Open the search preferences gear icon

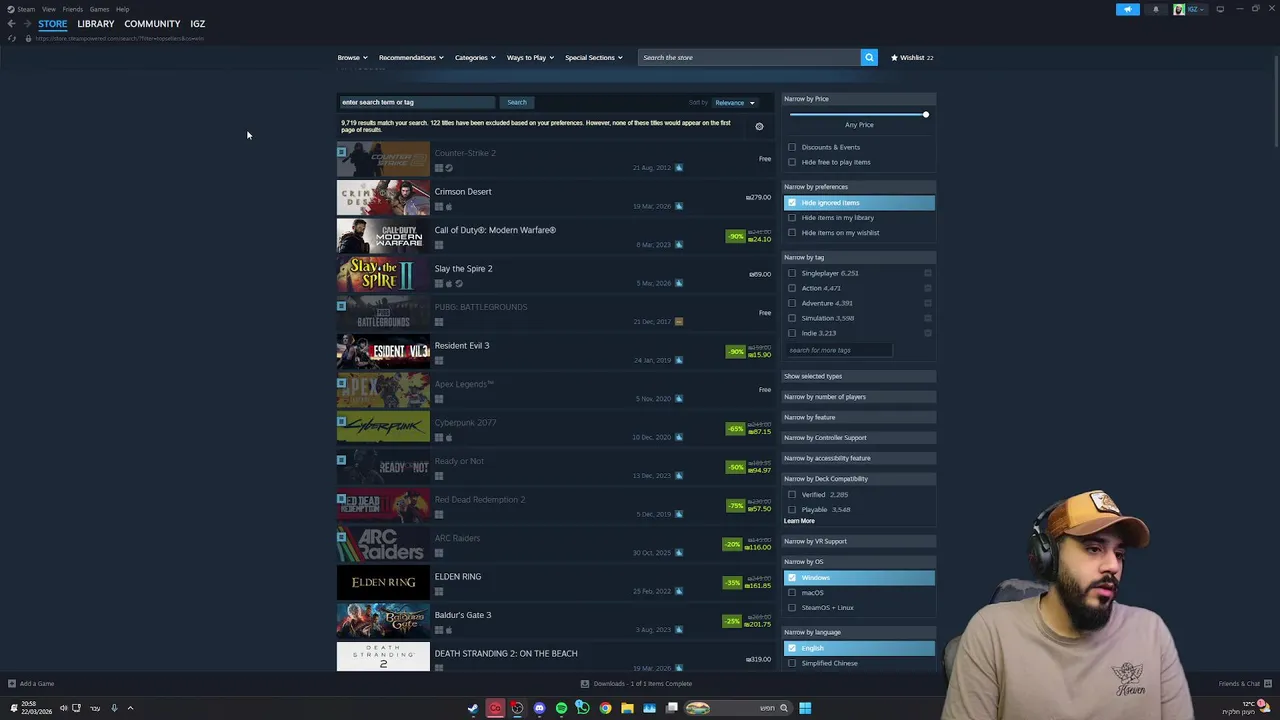(759, 126)
